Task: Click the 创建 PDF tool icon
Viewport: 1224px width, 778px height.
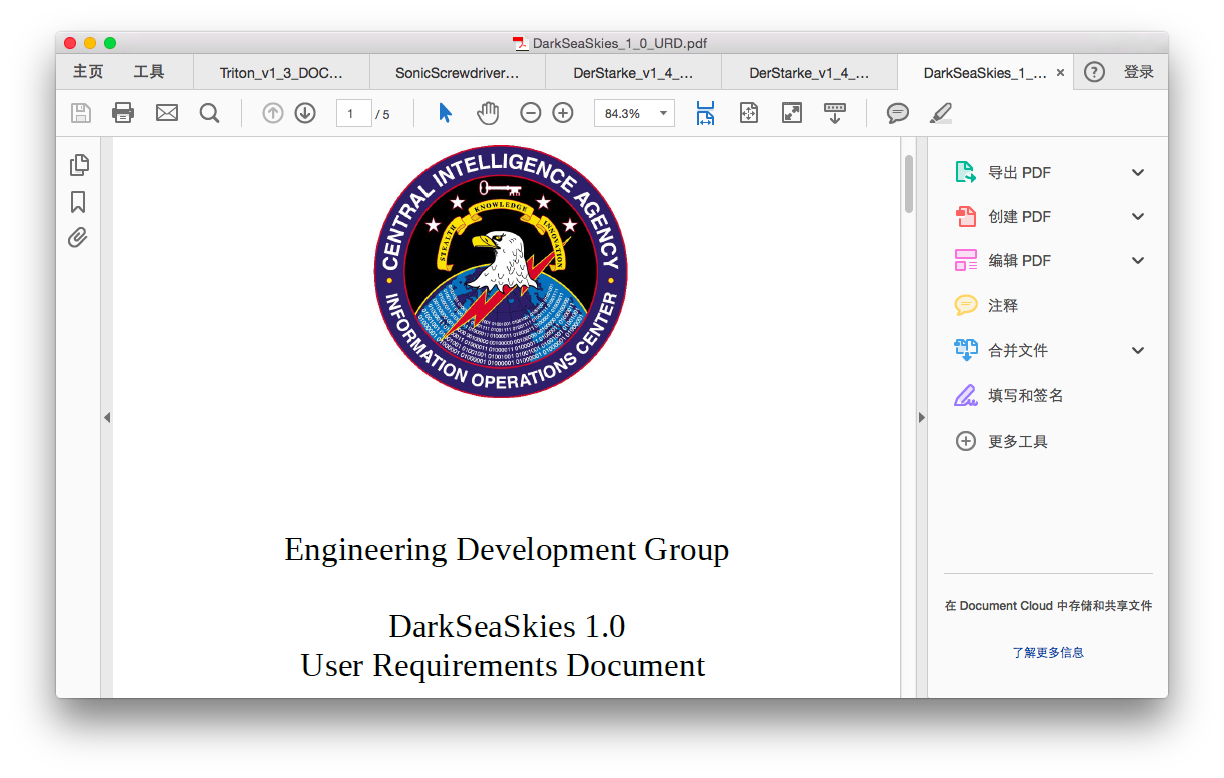Action: point(965,216)
